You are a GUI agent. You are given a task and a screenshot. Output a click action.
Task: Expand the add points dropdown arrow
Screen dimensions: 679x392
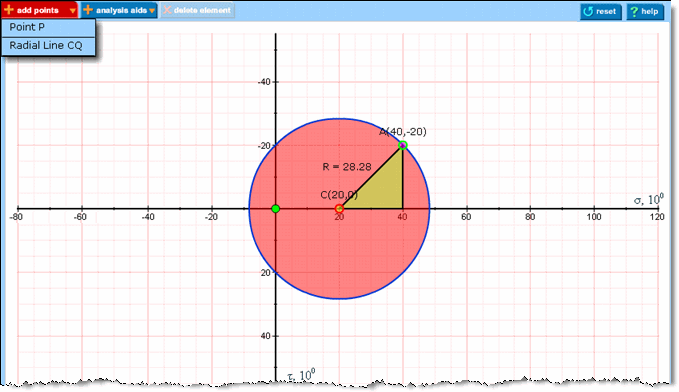(x=73, y=11)
